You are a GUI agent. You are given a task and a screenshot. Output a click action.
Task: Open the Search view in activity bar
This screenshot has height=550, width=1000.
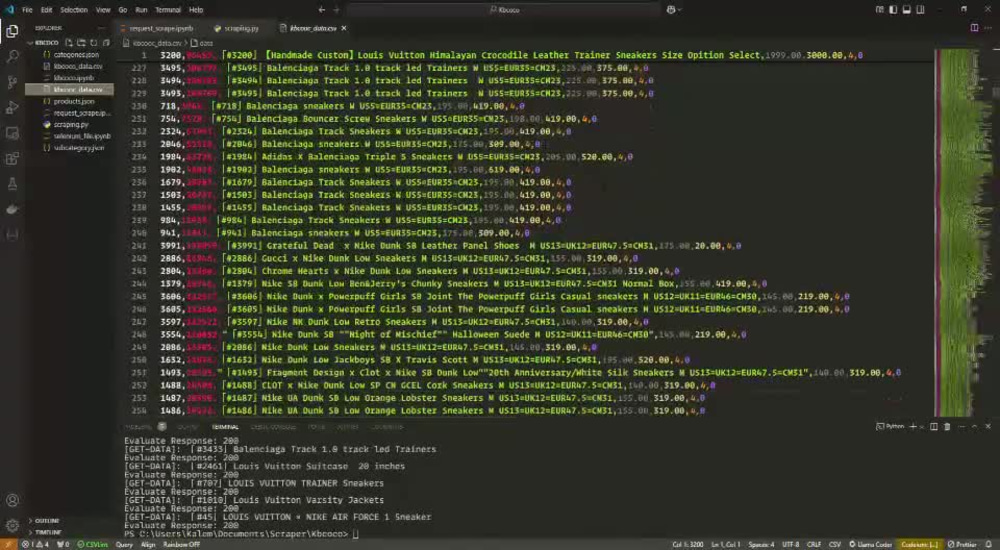12,56
